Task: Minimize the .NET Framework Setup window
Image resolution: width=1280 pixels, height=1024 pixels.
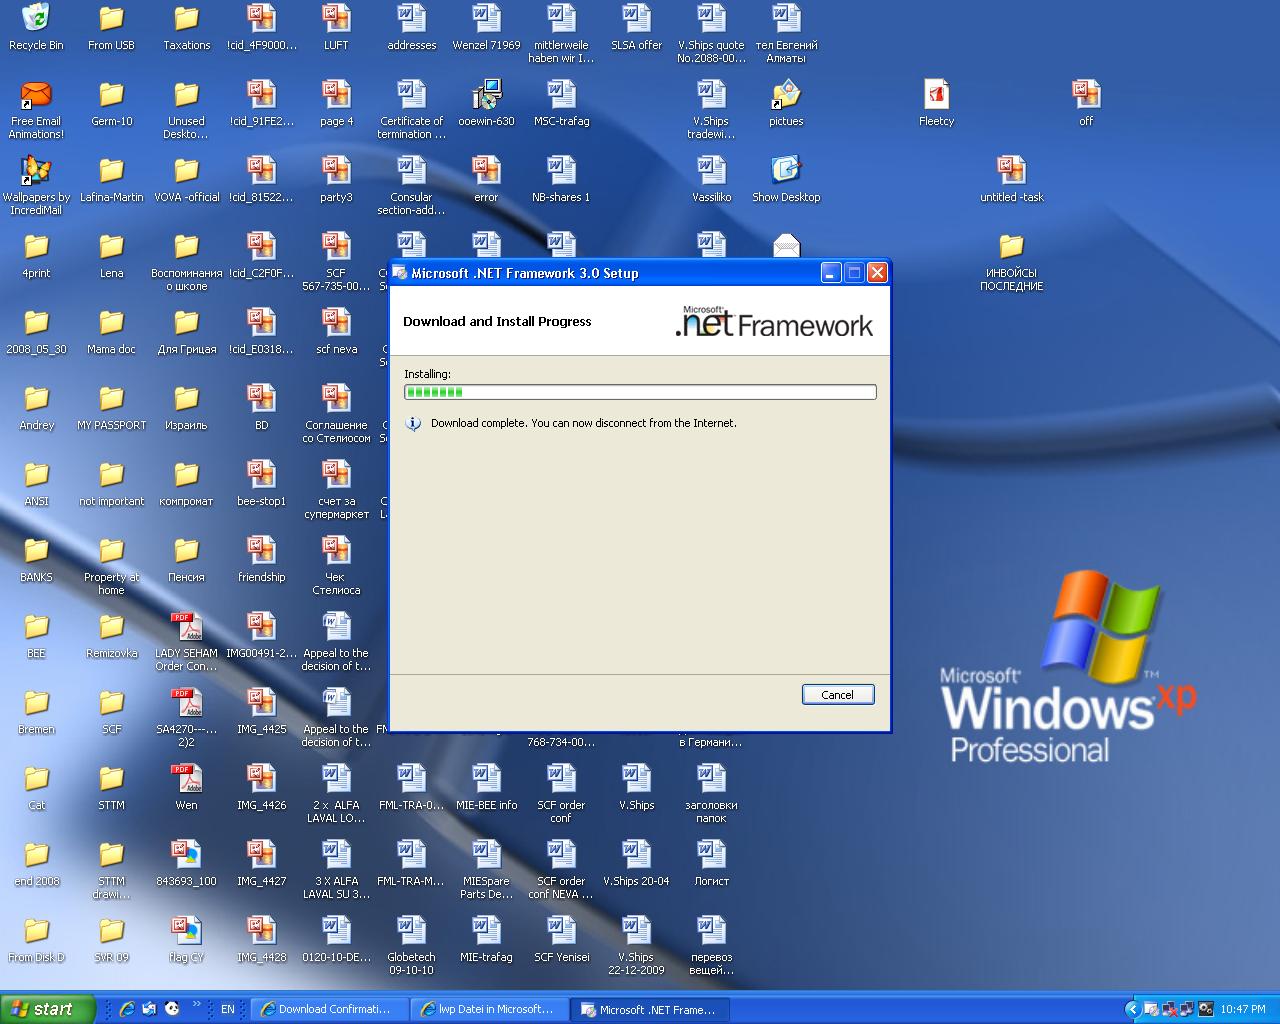Action: pyautogui.click(x=831, y=273)
